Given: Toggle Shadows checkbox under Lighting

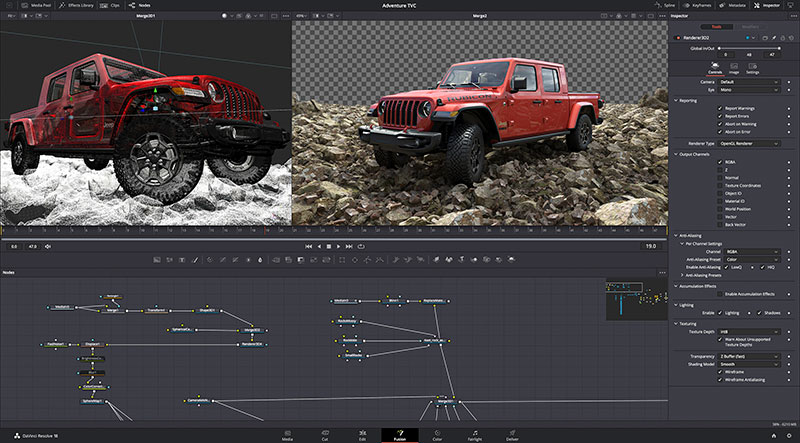Looking at the screenshot, I should click(759, 313).
